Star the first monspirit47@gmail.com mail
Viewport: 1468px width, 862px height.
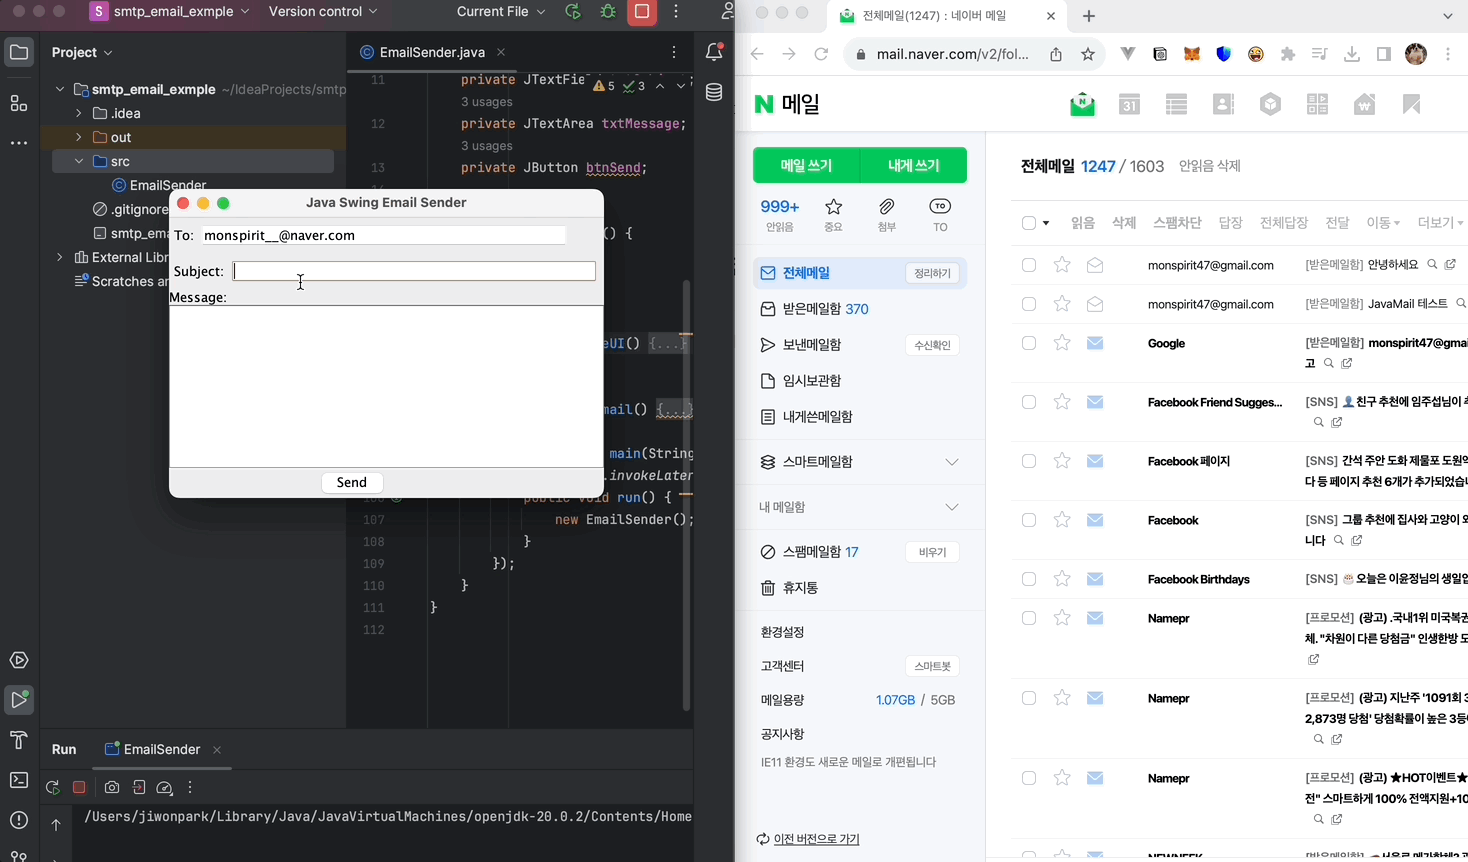(1062, 265)
